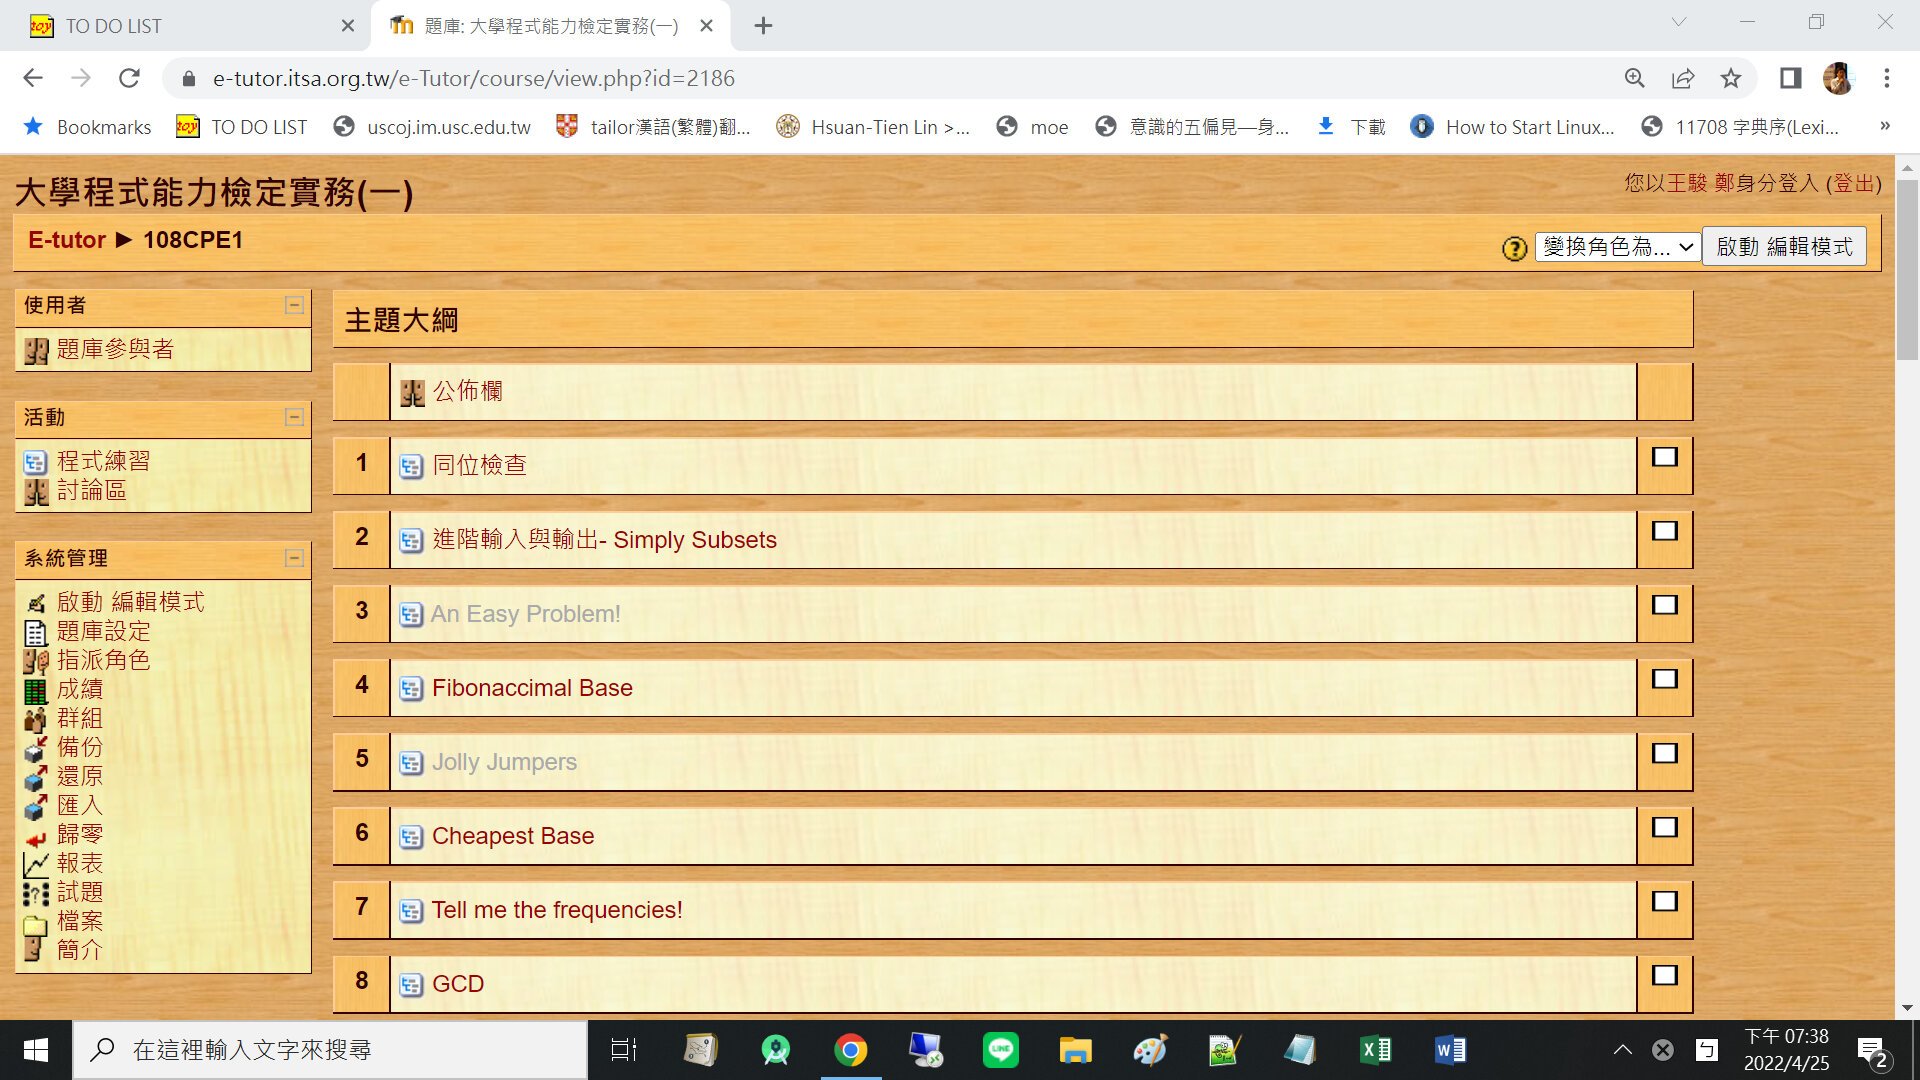Collapse the 使用者 block
1920x1080 pixels.
(294, 305)
